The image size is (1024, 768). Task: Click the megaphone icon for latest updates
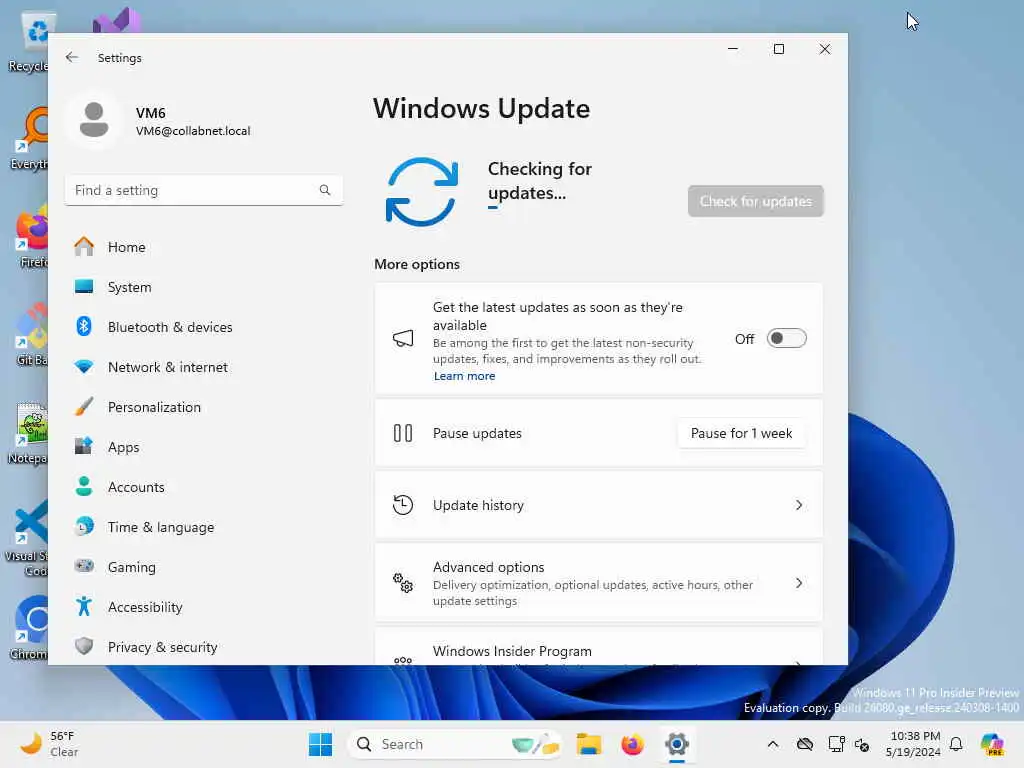[403, 338]
